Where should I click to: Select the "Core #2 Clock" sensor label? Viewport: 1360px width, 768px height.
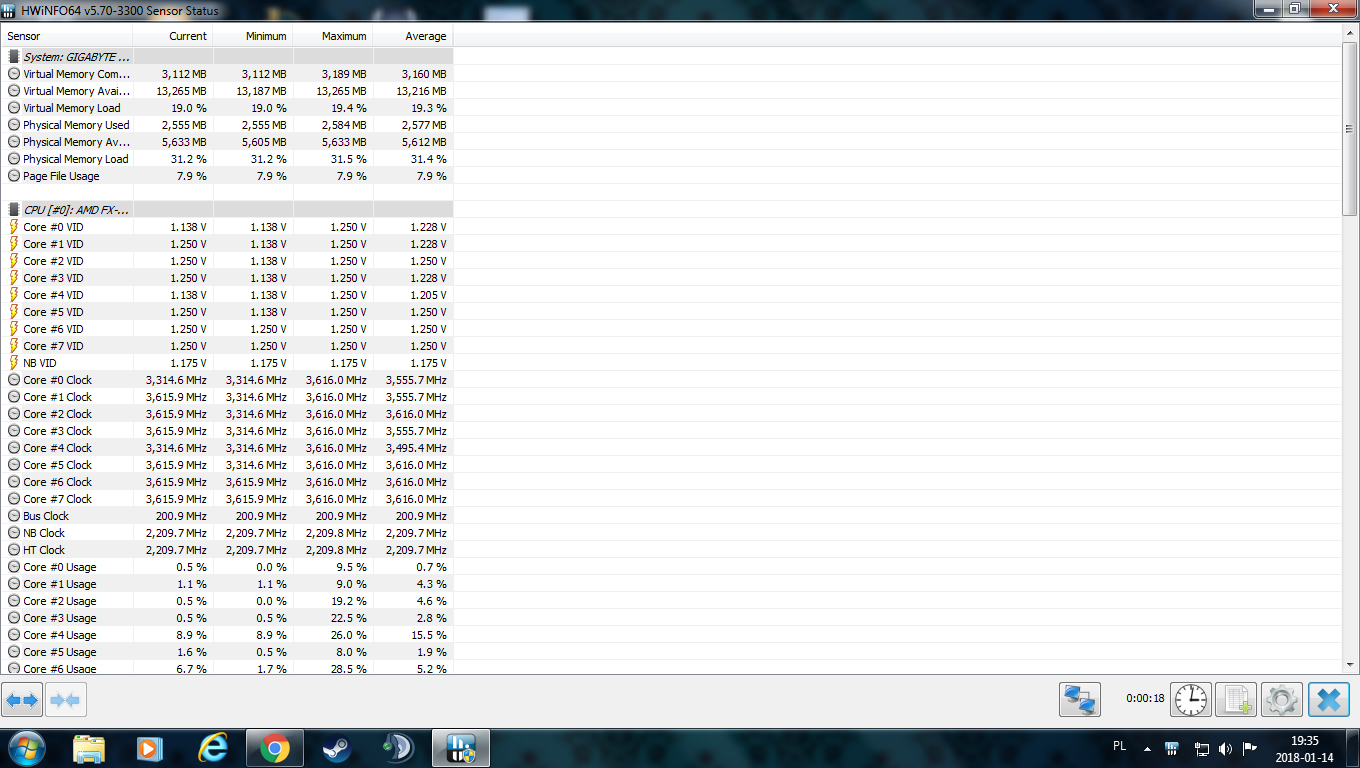point(57,414)
